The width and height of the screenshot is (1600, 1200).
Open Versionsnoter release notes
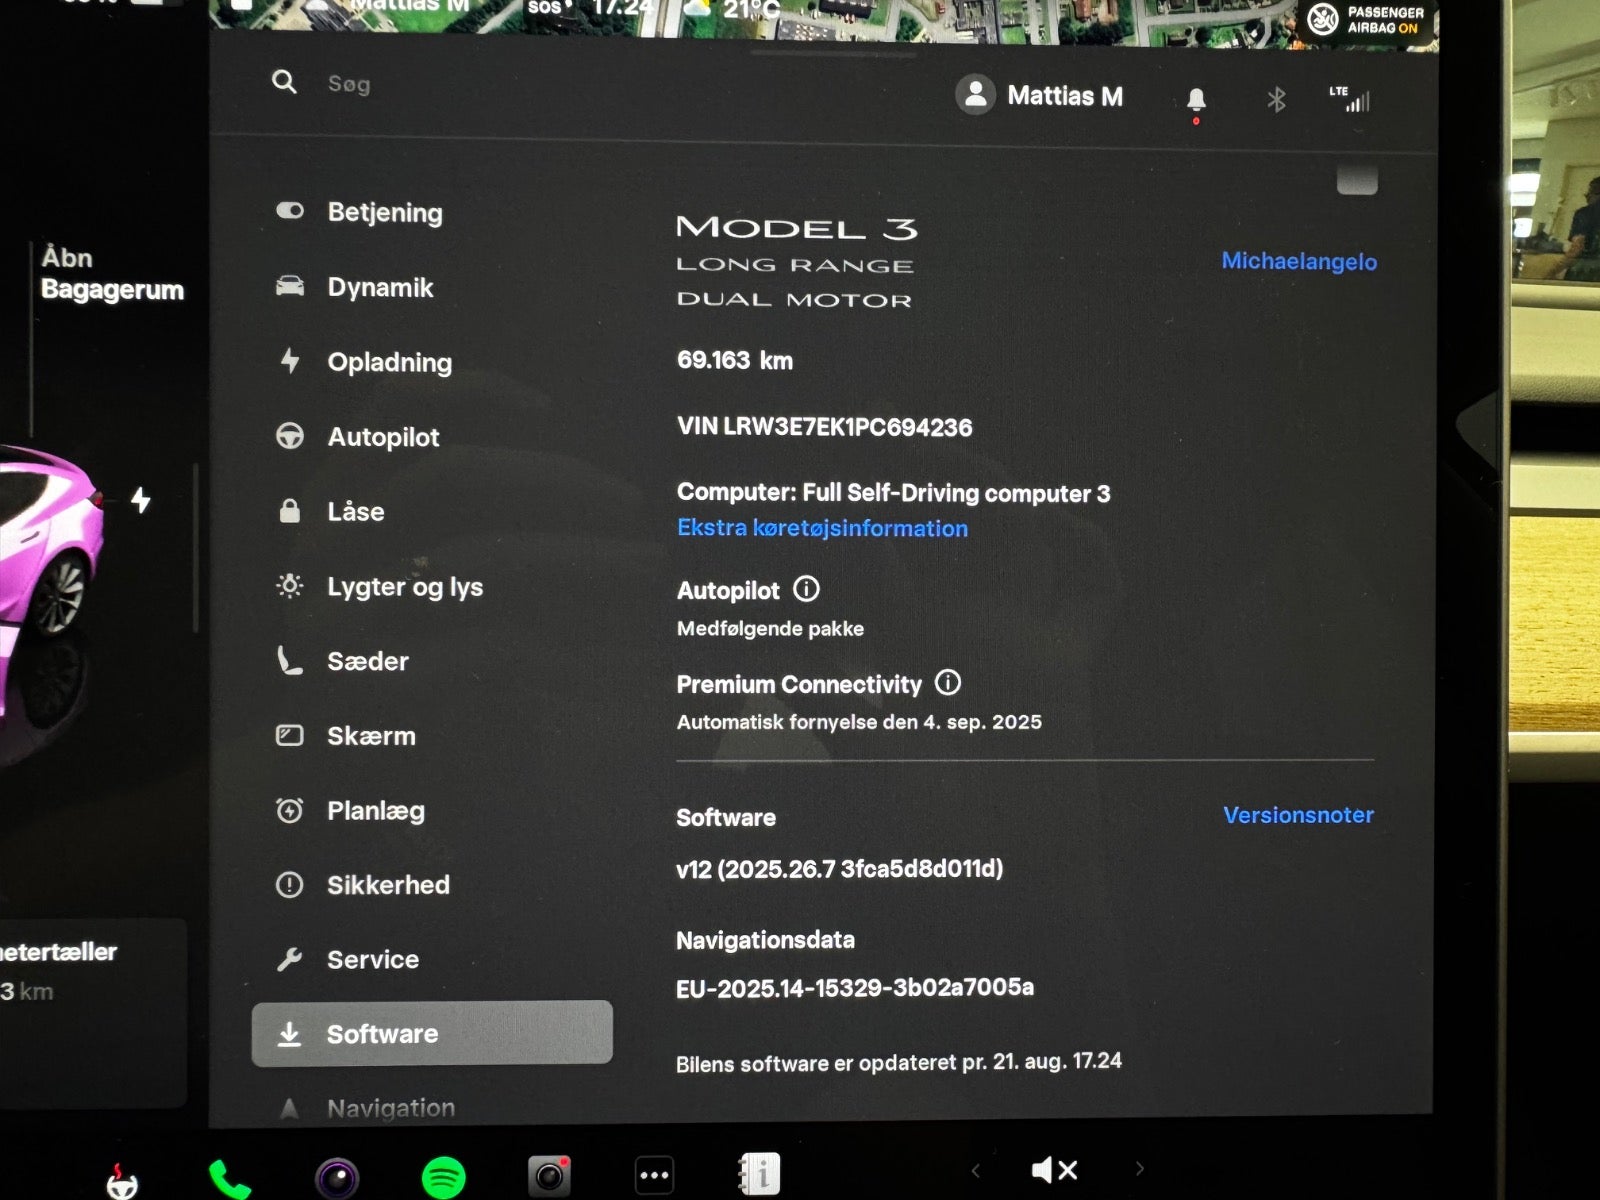click(x=1298, y=815)
